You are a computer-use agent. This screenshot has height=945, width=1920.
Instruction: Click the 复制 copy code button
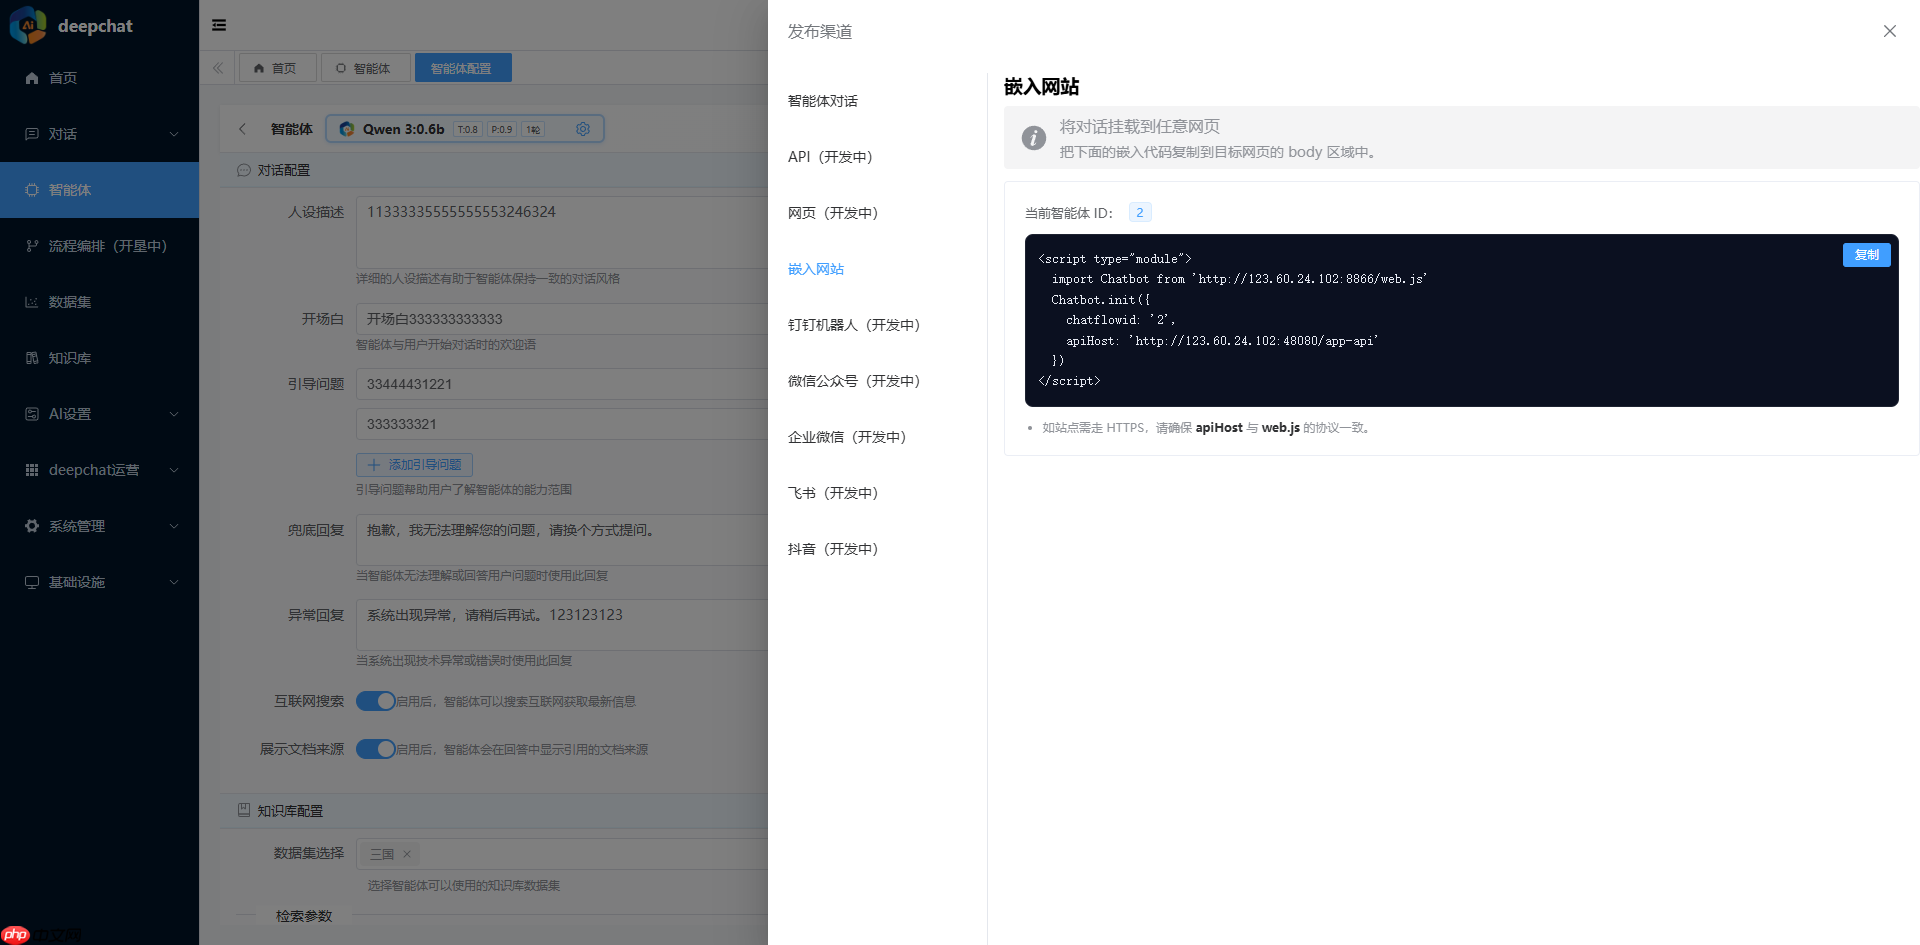click(x=1866, y=255)
